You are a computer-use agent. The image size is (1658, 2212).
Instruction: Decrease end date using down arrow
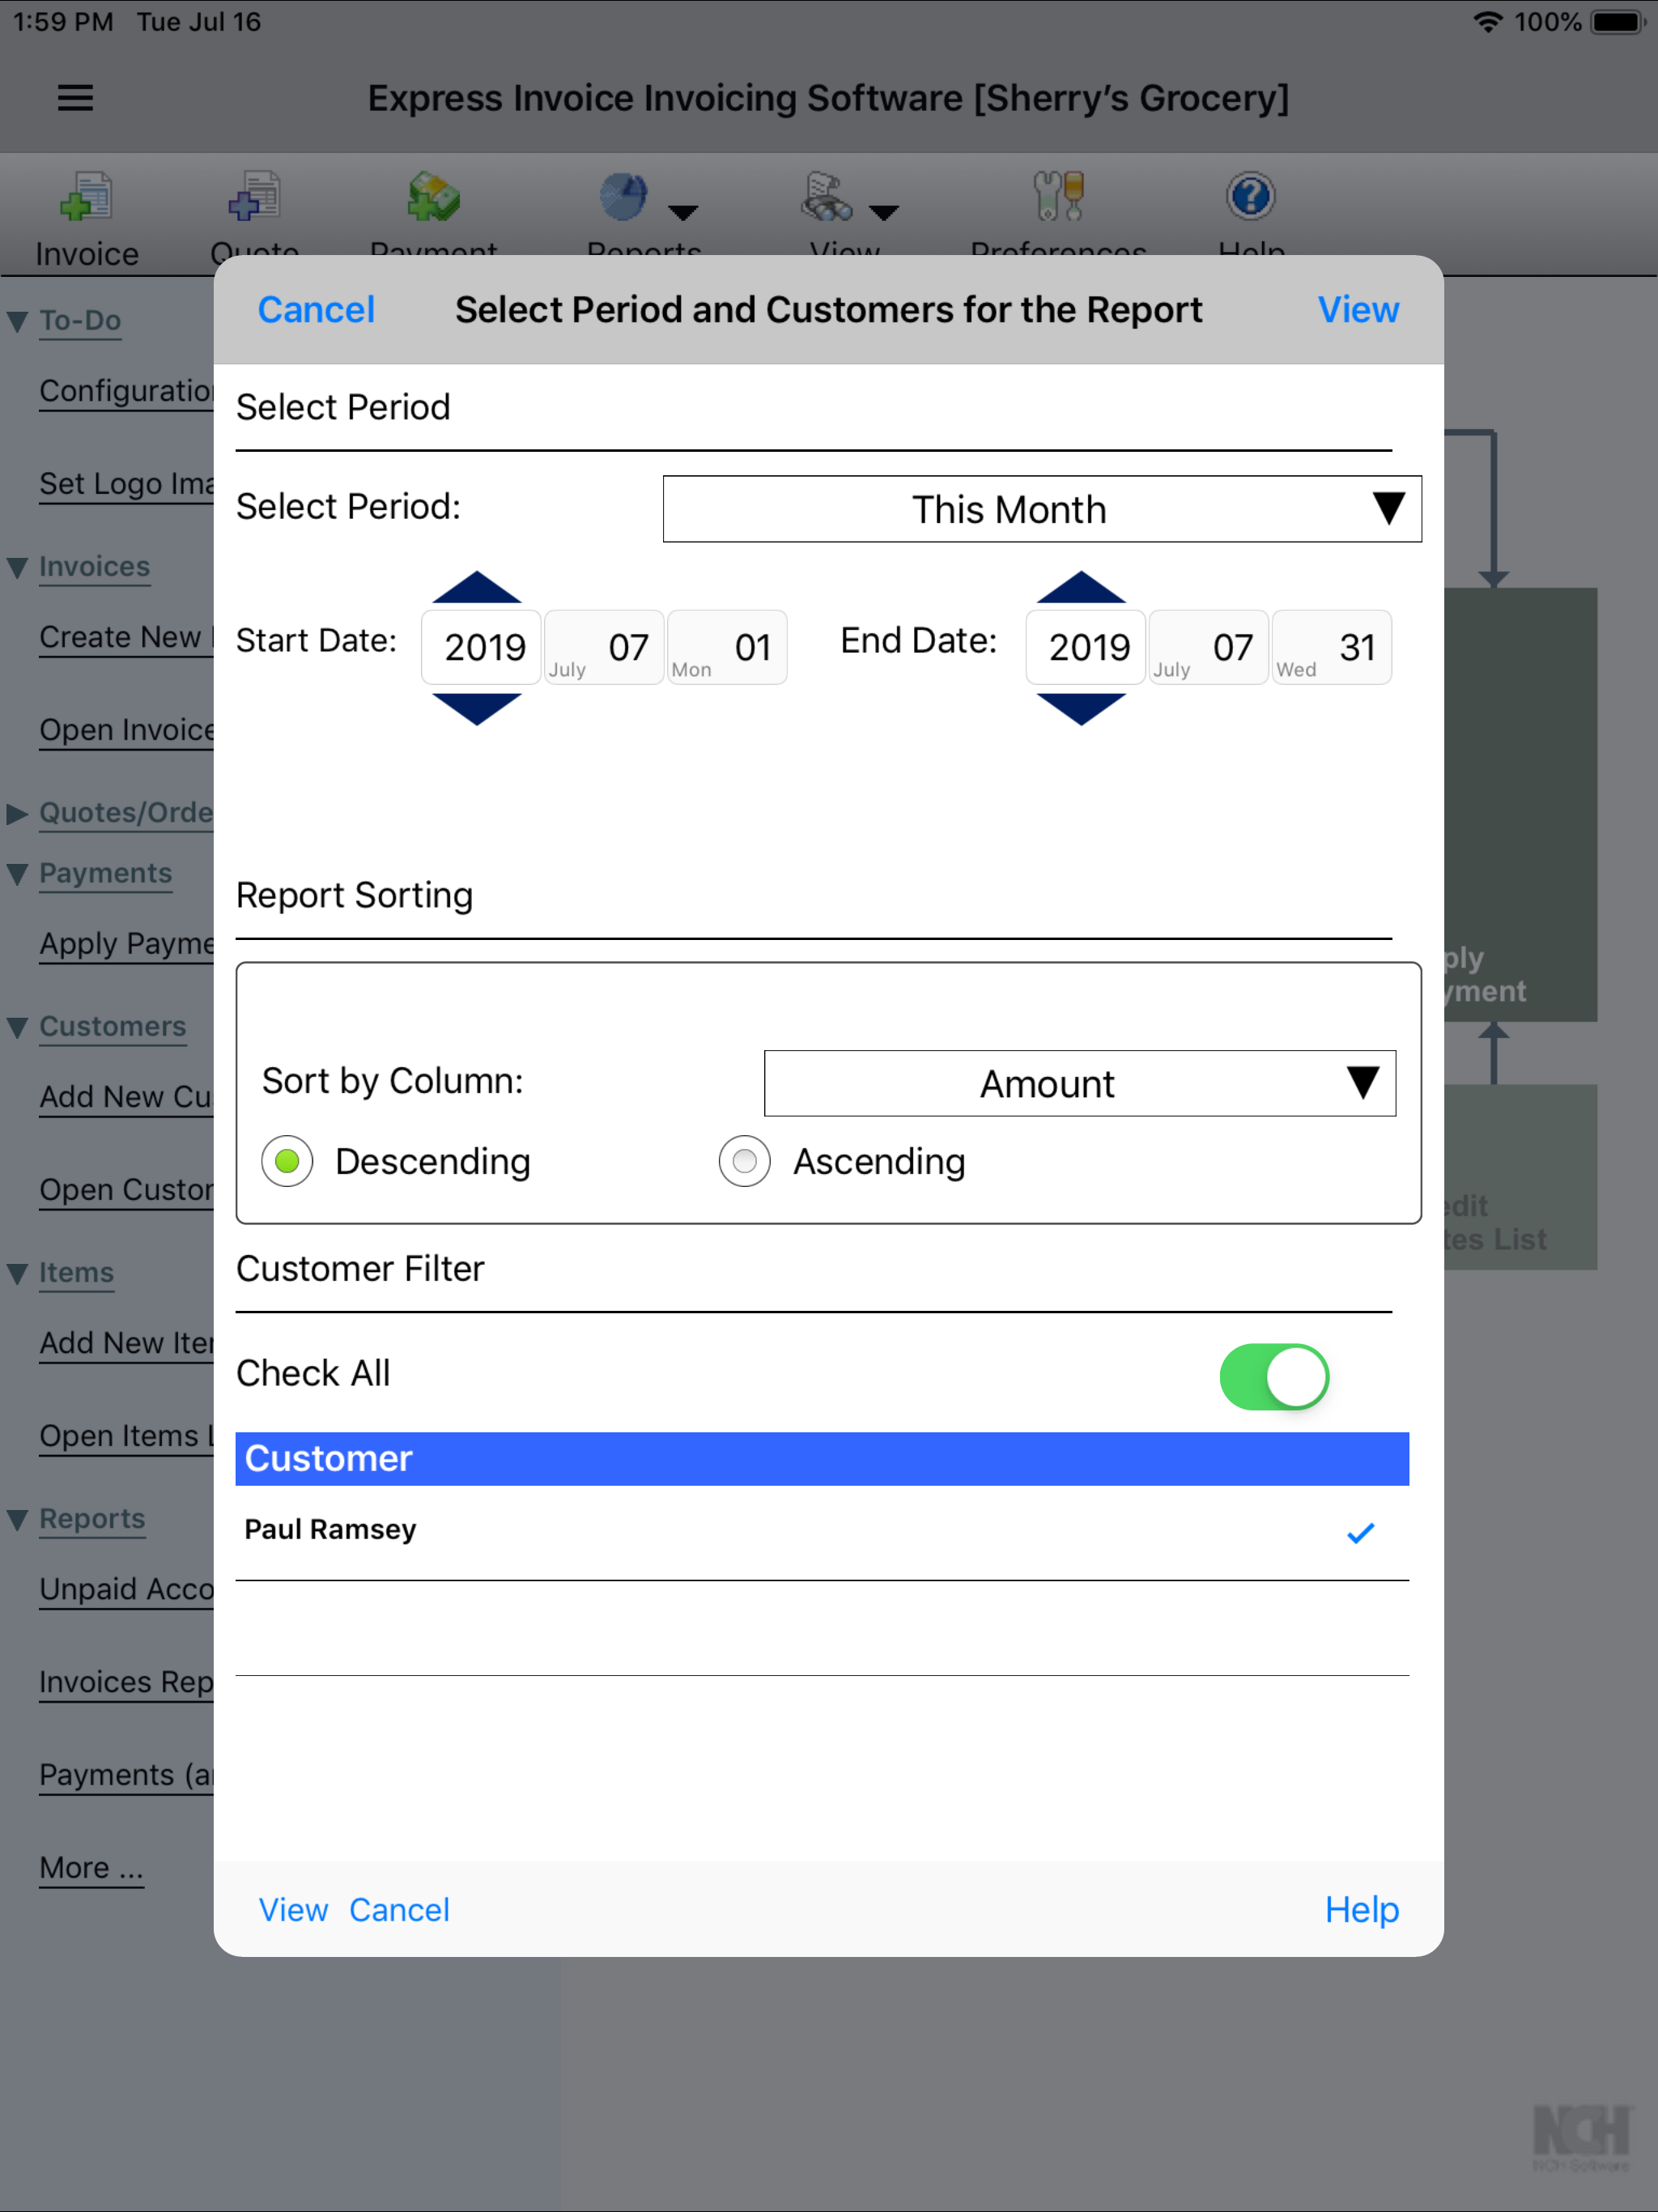tap(1081, 708)
